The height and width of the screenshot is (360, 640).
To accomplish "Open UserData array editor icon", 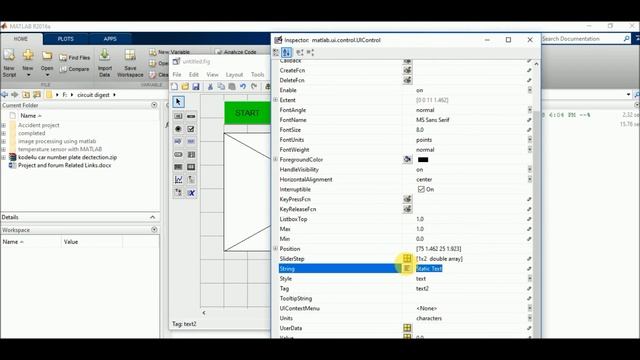I will pyautogui.click(x=407, y=328).
